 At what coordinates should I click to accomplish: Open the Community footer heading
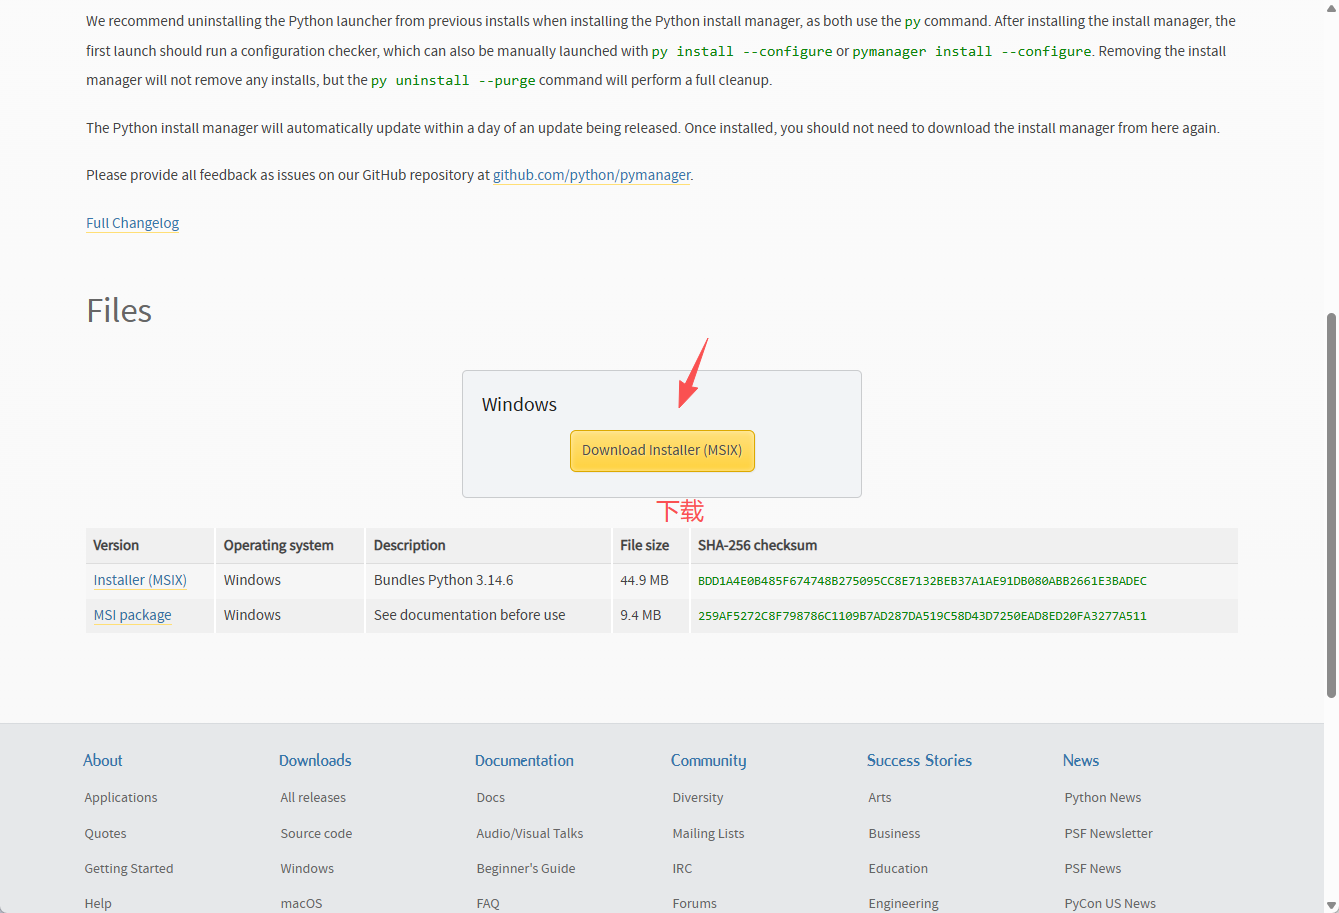pos(708,760)
